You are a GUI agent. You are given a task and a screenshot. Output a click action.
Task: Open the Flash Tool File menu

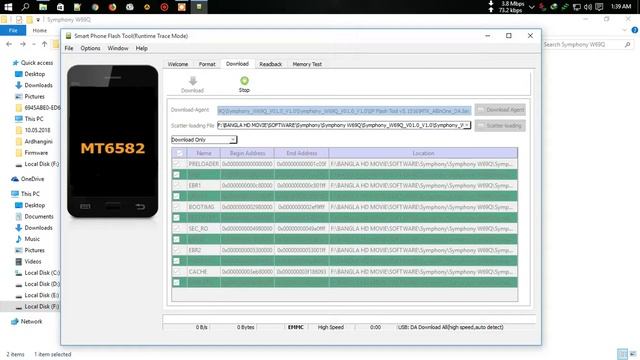pos(69,48)
